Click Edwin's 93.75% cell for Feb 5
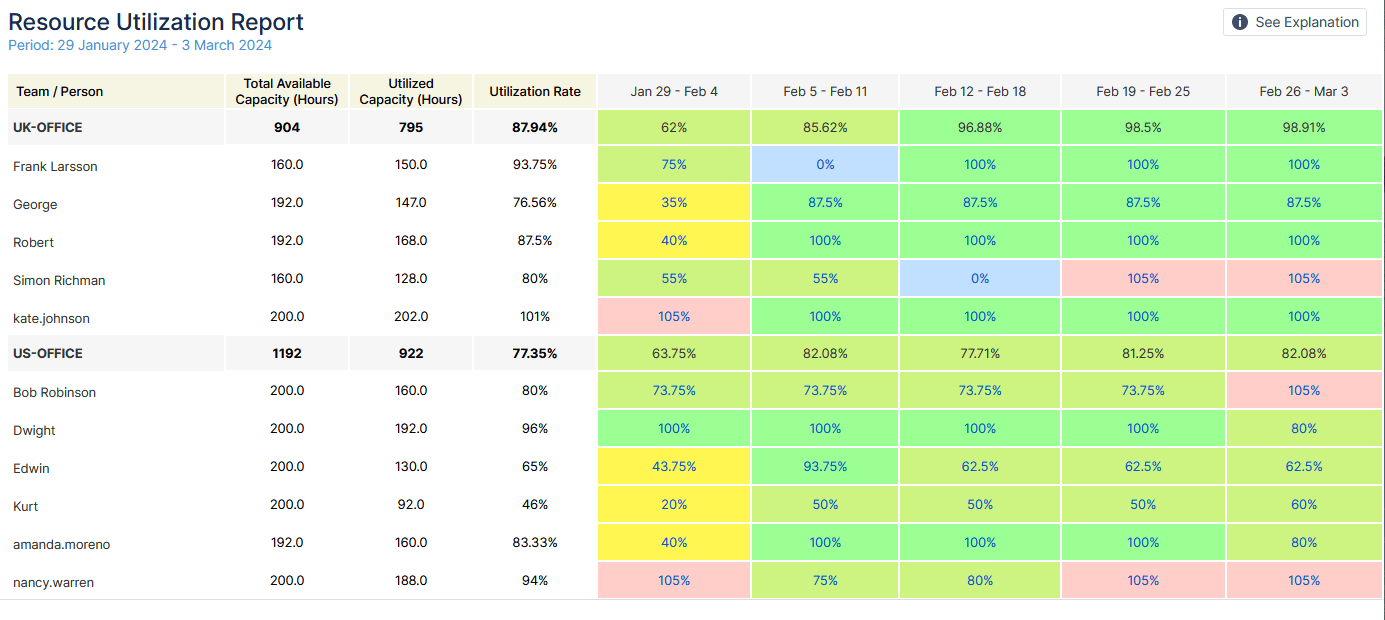The height and width of the screenshot is (620, 1385). [x=824, y=466]
